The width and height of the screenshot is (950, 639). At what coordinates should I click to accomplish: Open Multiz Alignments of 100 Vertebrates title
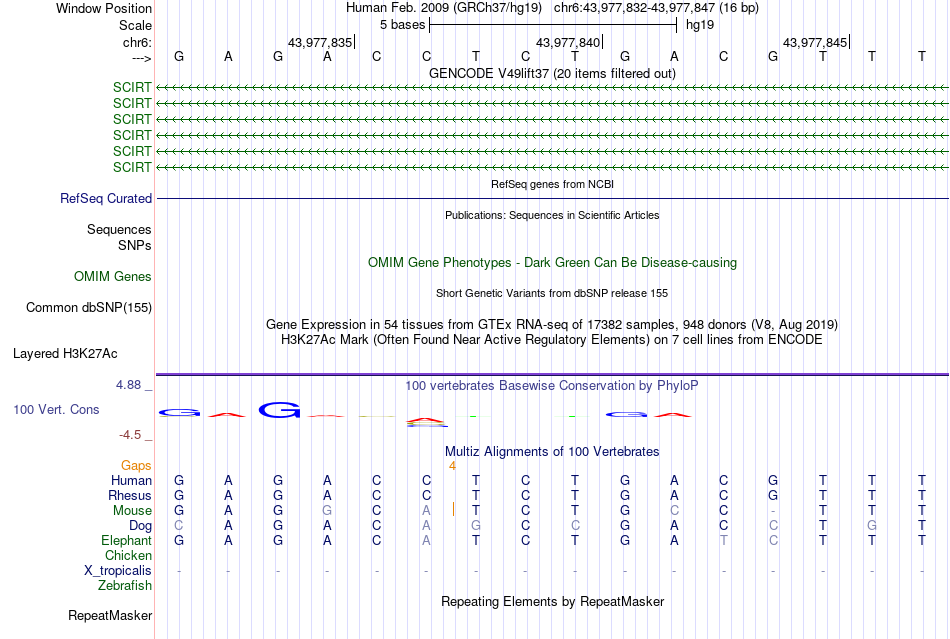[x=552, y=451]
